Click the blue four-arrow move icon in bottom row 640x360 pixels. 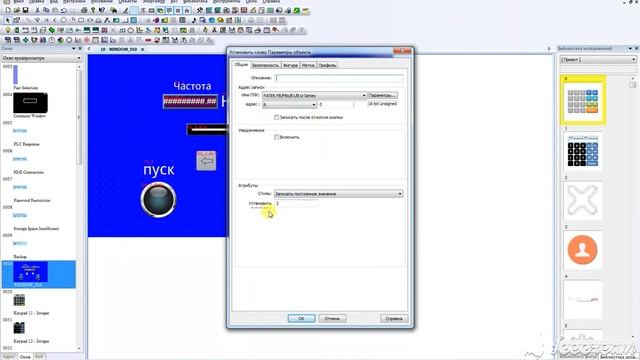coord(25,40)
